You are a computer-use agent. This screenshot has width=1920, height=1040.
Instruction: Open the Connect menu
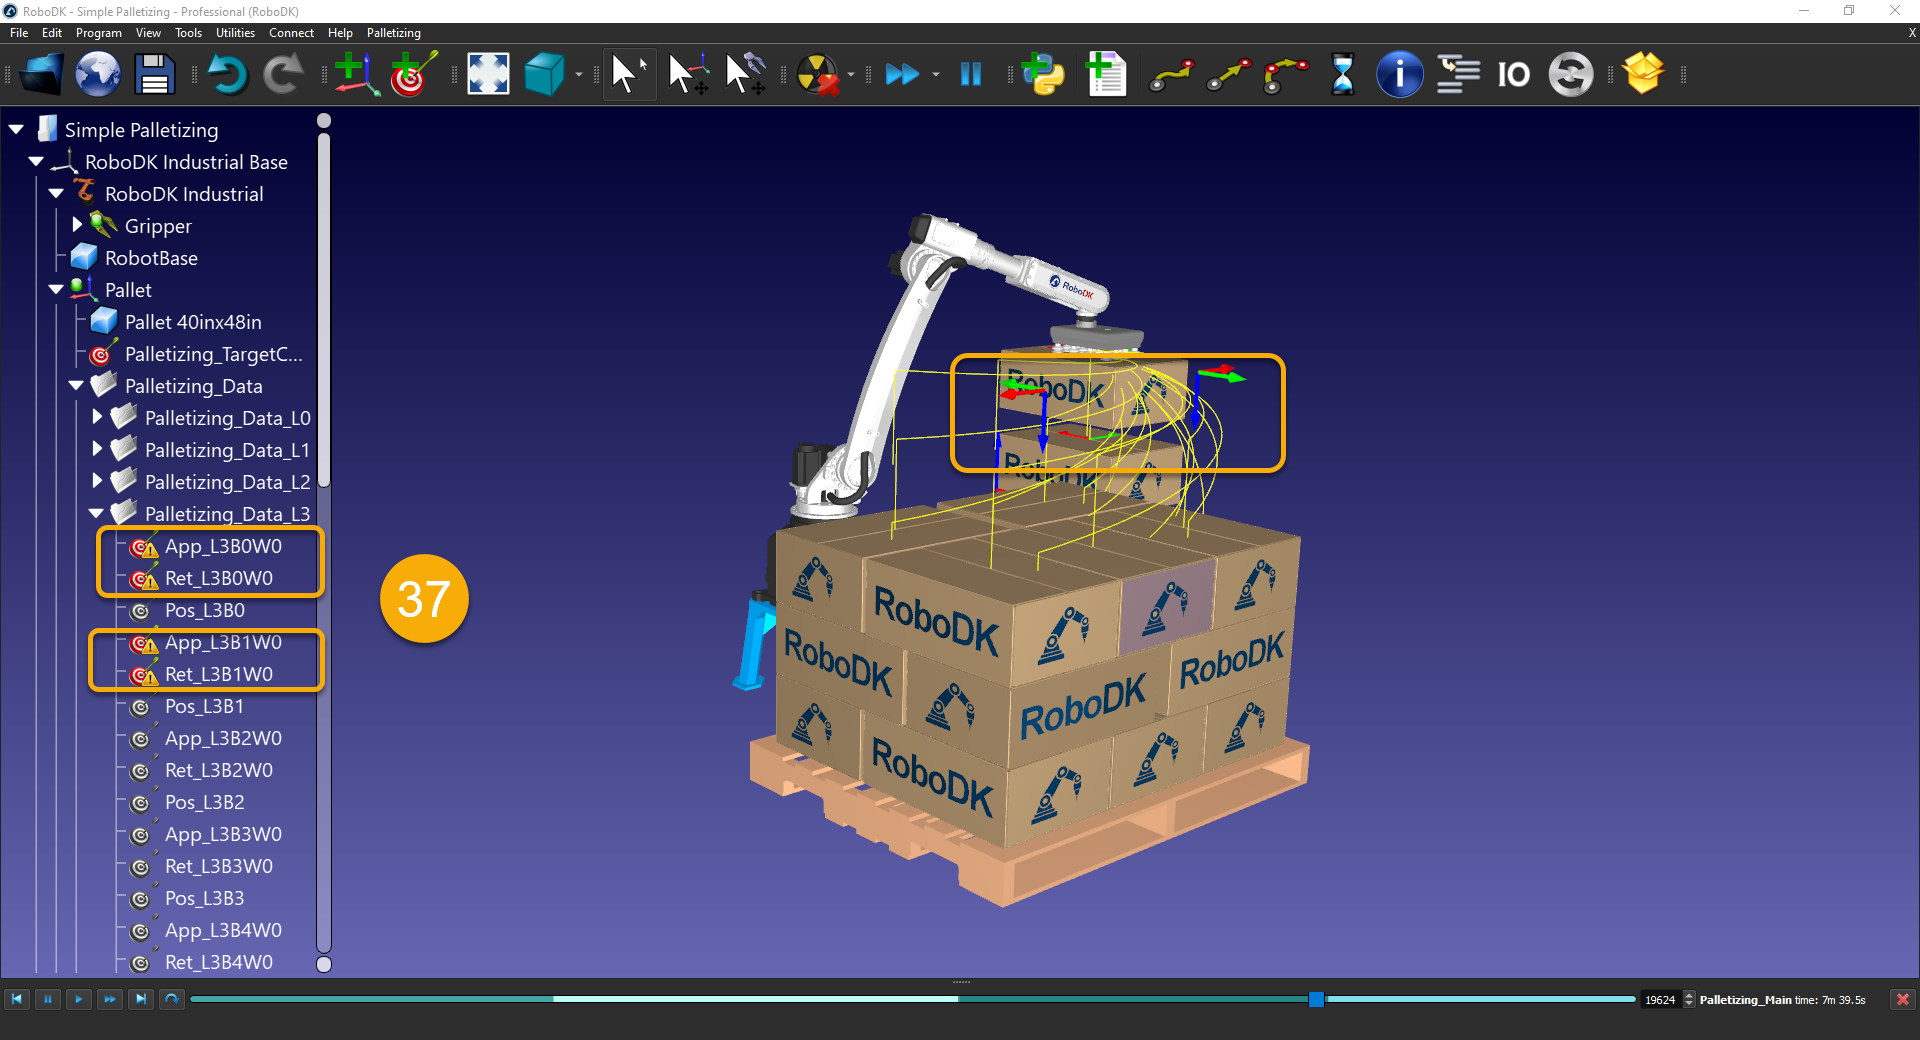coord(291,33)
